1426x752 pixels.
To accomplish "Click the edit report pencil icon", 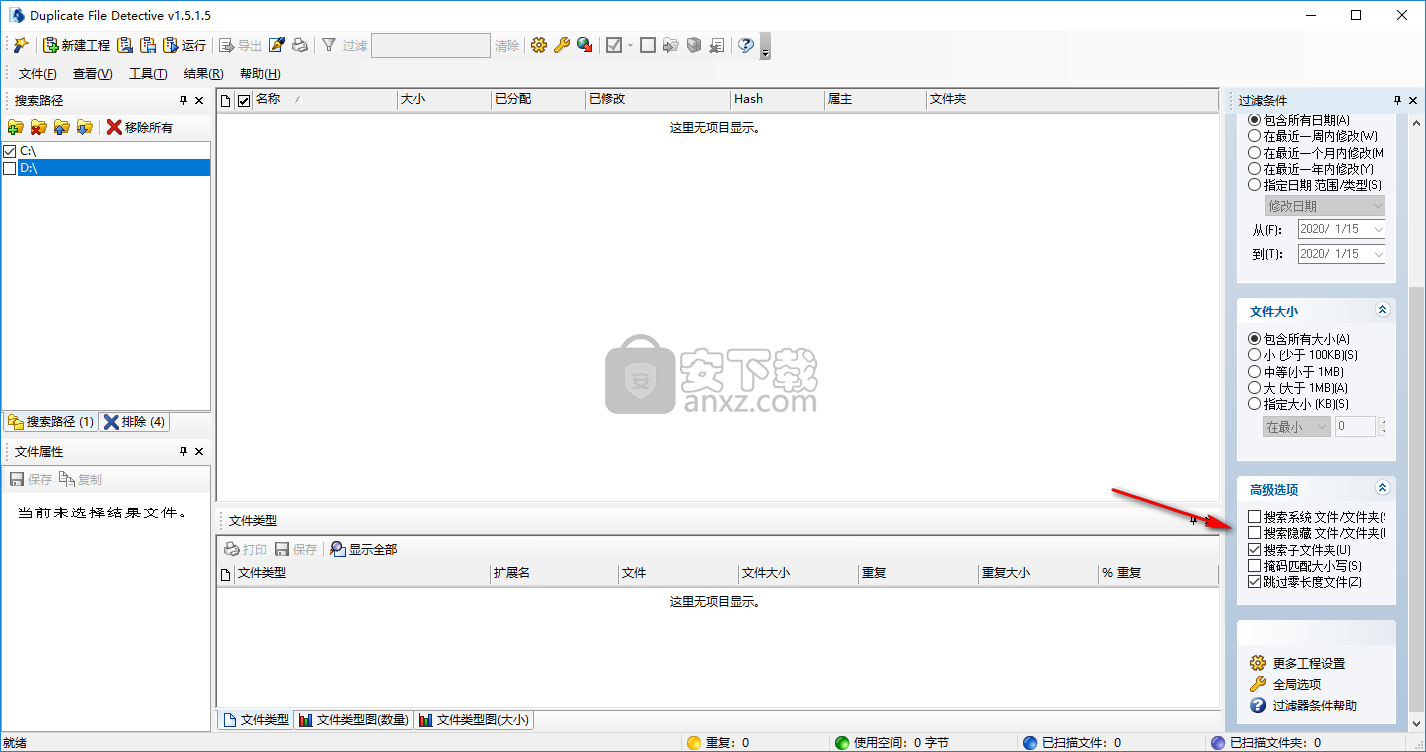I will pos(277,45).
